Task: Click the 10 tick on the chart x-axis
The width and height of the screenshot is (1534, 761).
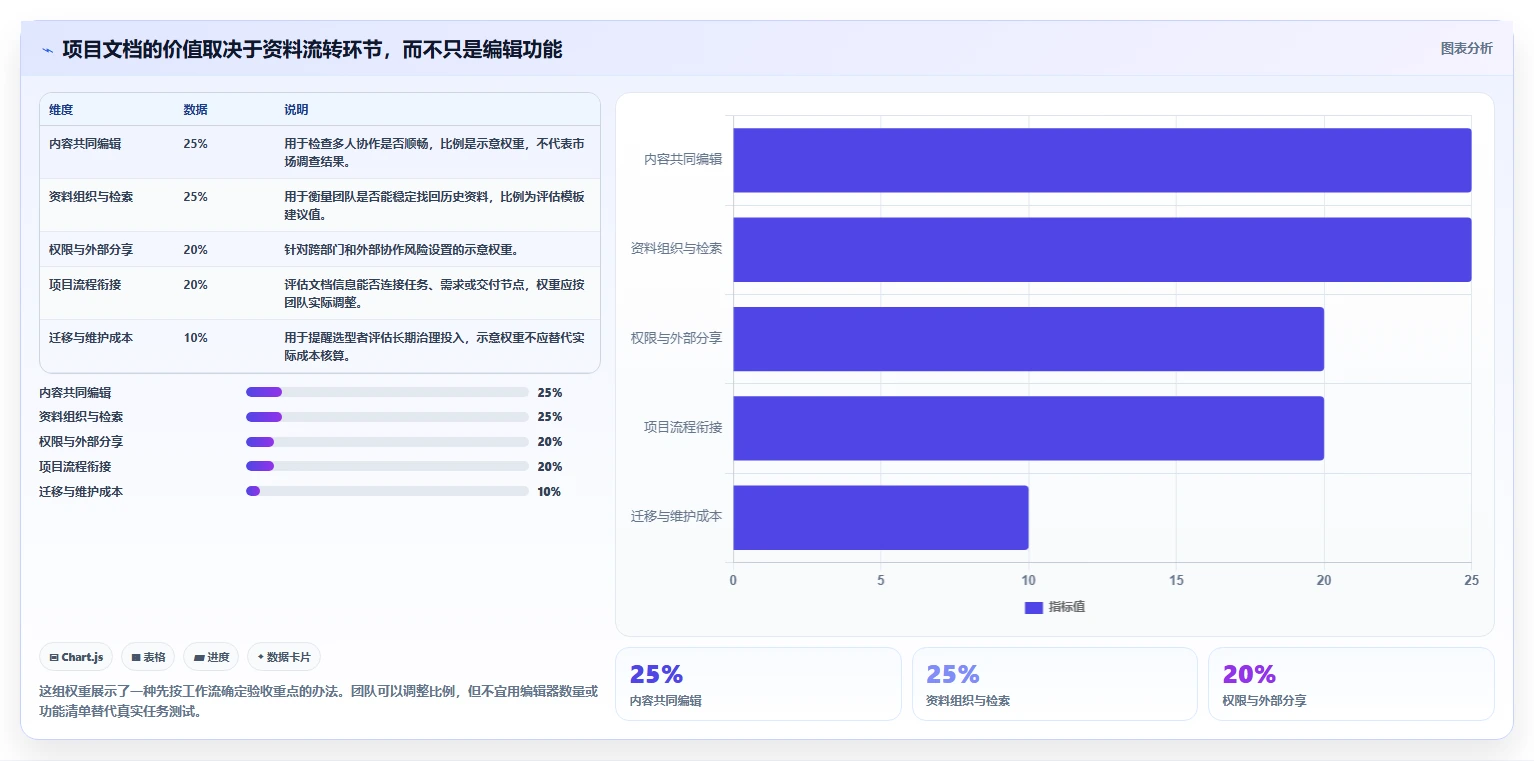Action: pyautogui.click(x=1028, y=580)
